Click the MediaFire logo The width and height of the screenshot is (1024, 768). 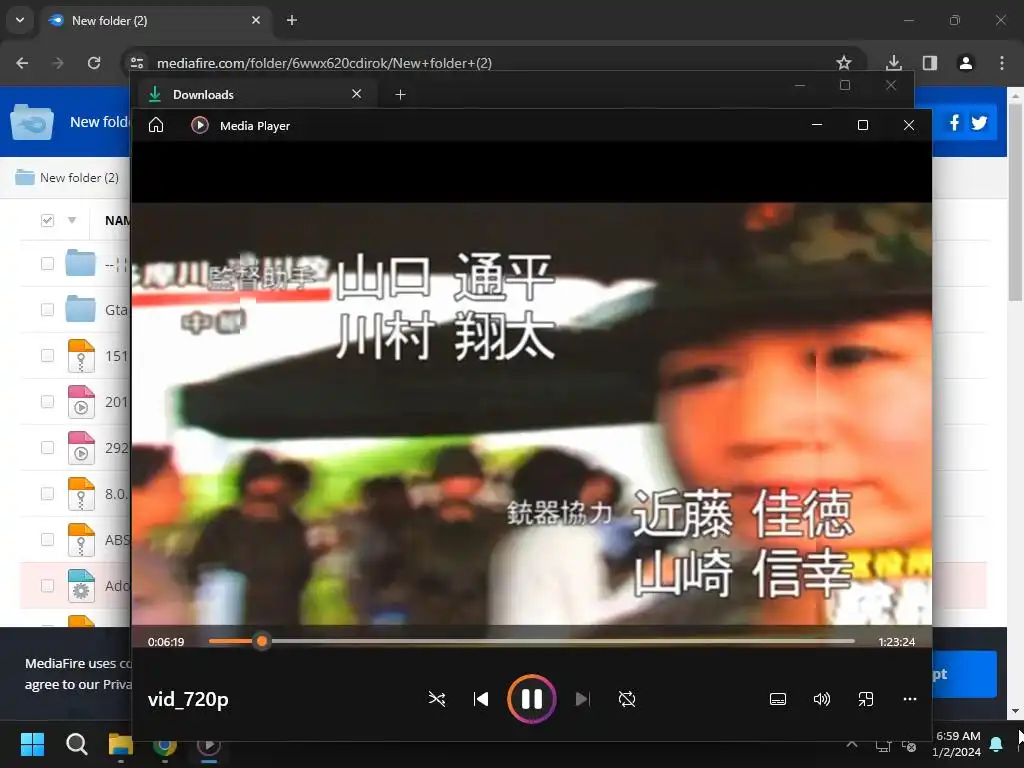(32, 122)
